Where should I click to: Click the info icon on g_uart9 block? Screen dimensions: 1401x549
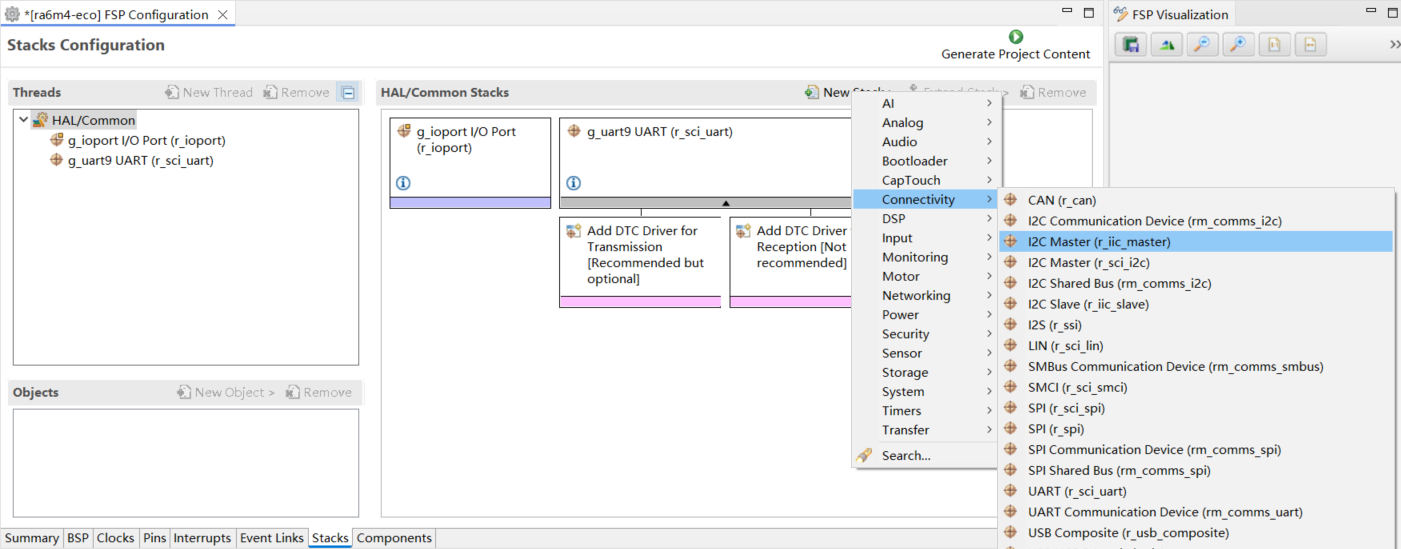573,183
